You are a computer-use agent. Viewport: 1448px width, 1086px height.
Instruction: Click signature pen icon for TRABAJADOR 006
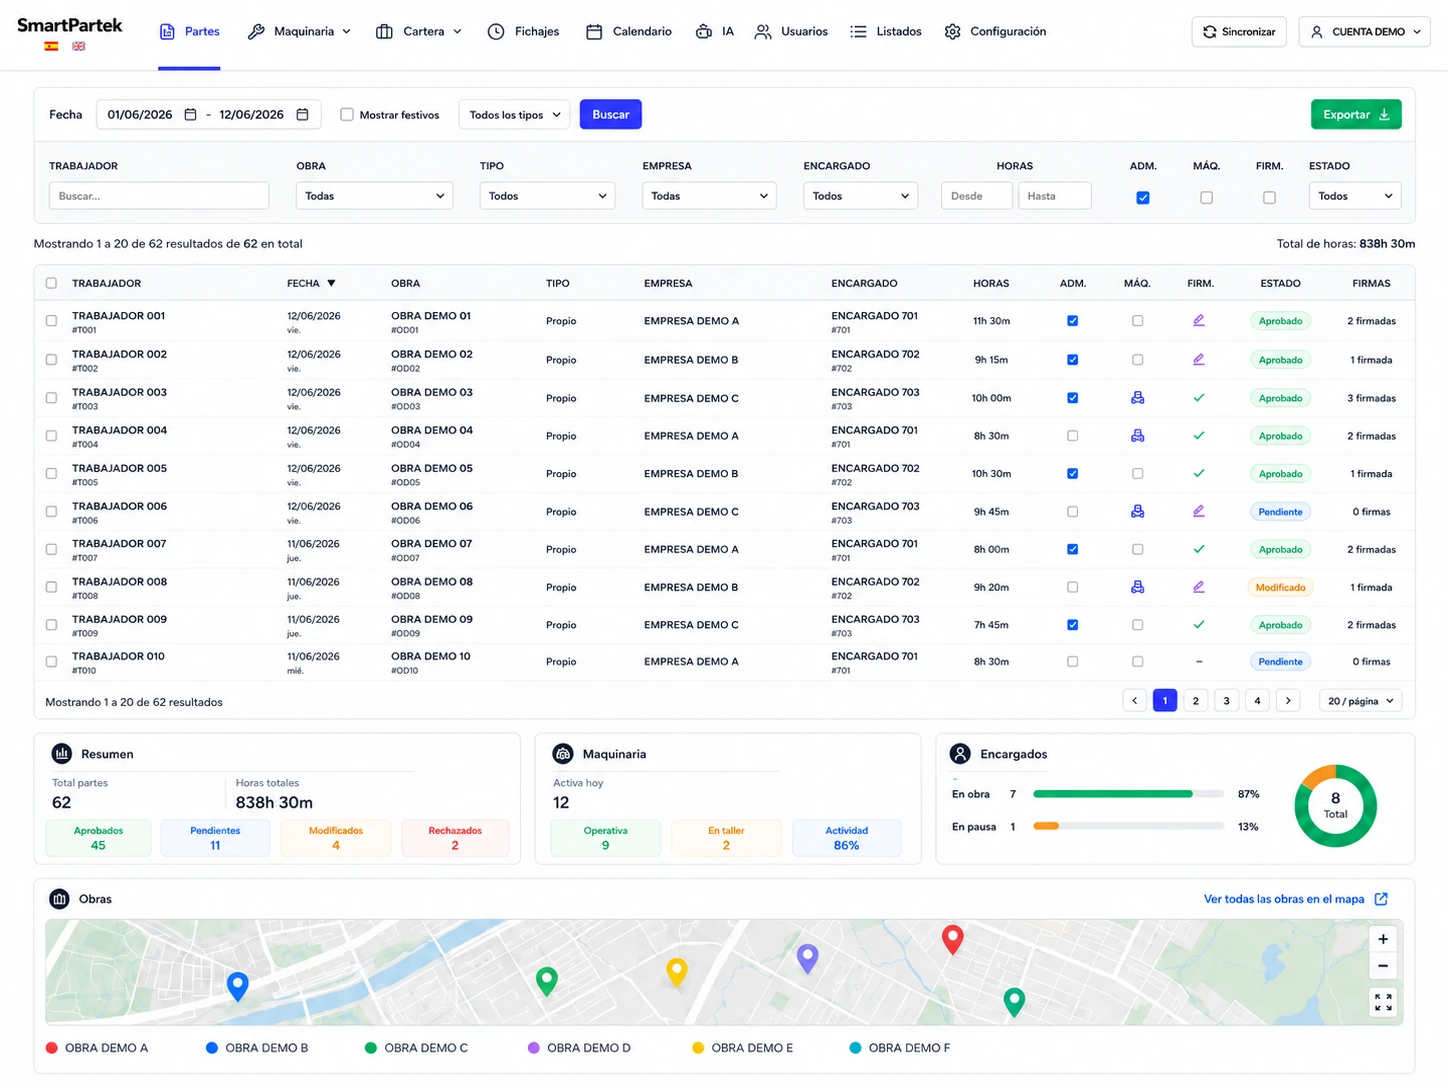click(1199, 512)
